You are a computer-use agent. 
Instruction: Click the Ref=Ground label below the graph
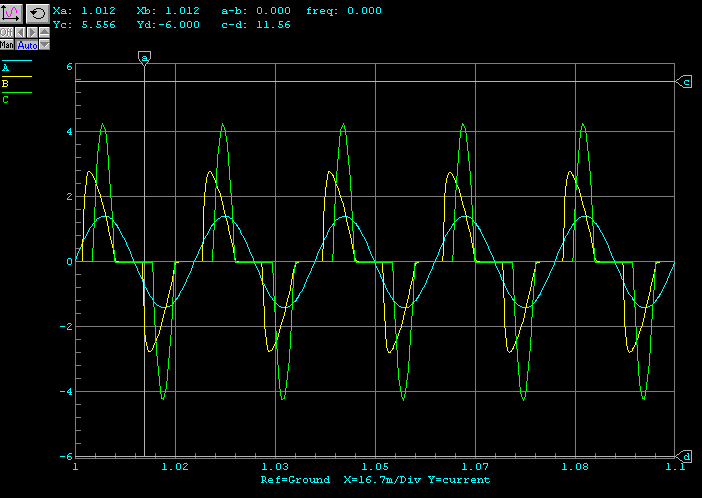coord(295,480)
